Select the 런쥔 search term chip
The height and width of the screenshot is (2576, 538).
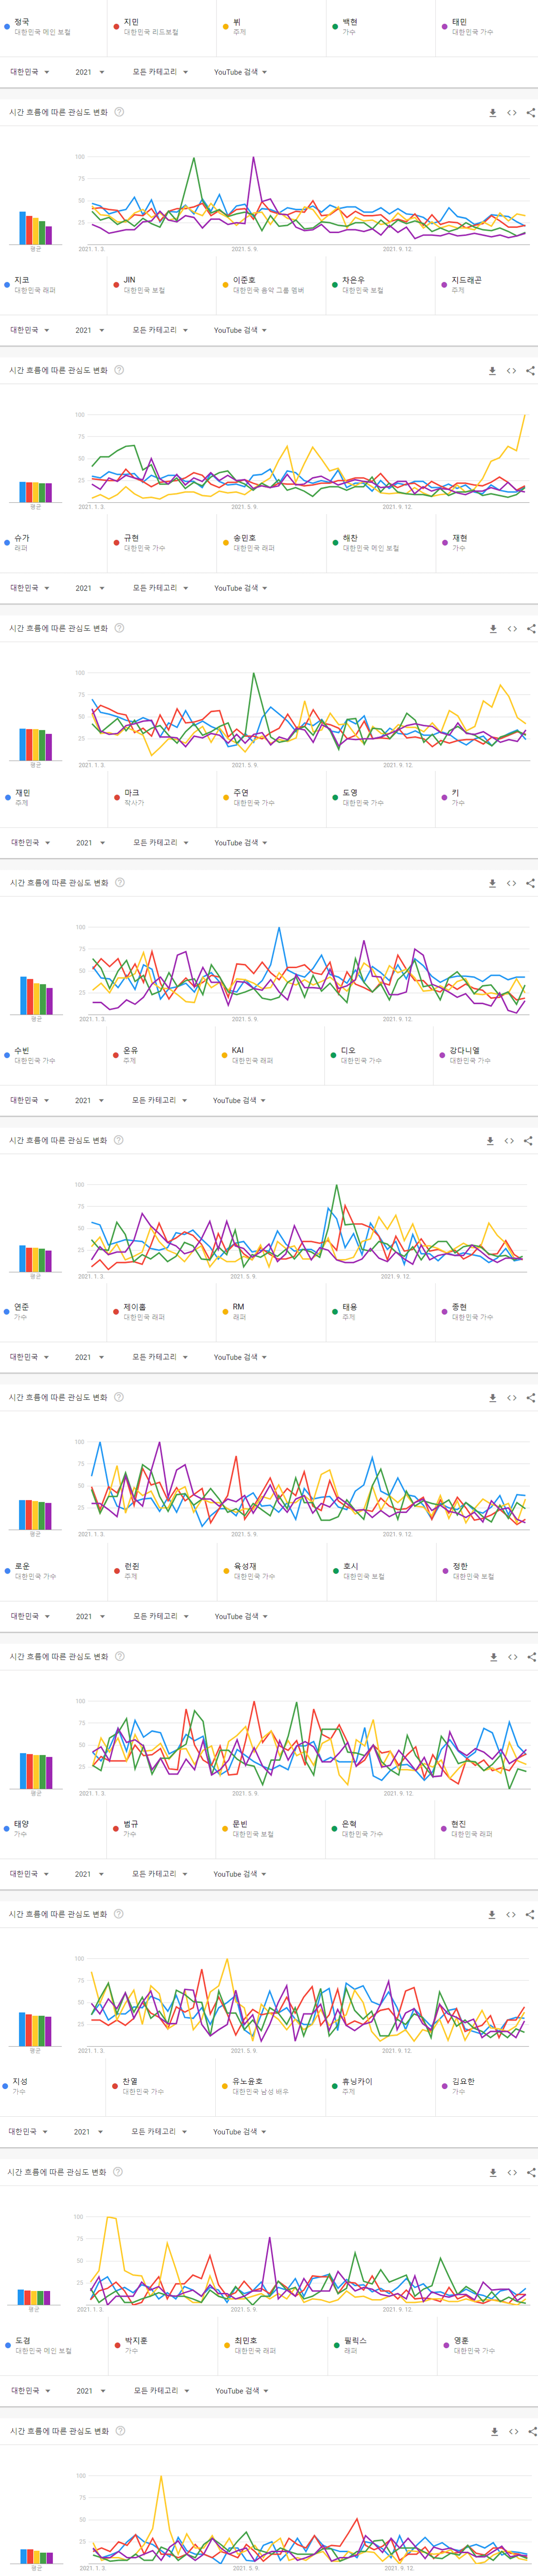click(x=162, y=1571)
